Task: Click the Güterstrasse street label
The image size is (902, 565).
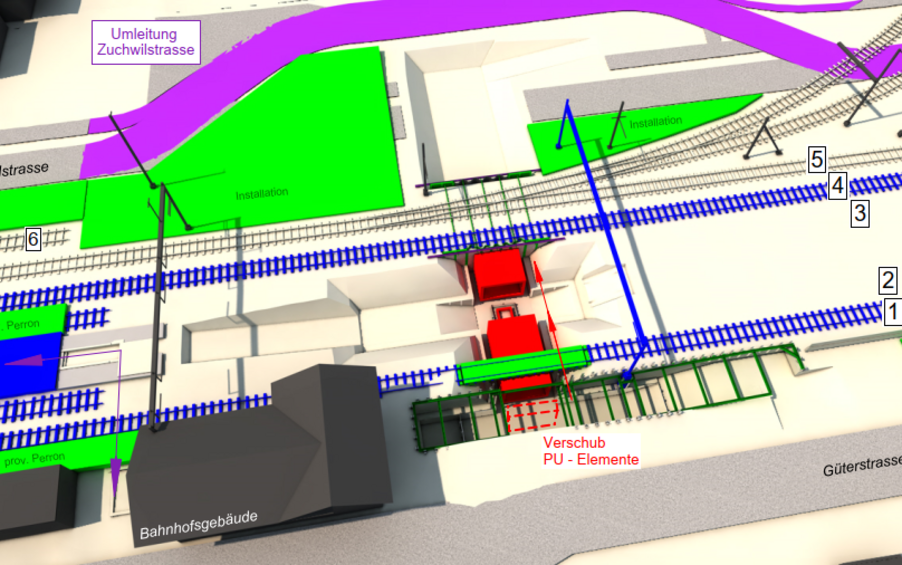Action: pyautogui.click(x=862, y=468)
